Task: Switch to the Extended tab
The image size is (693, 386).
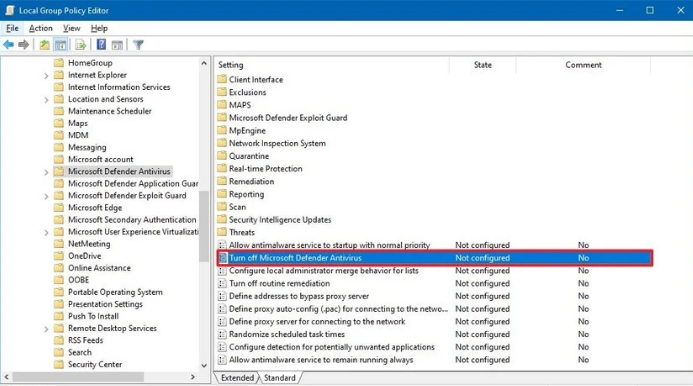Action: tap(237, 378)
